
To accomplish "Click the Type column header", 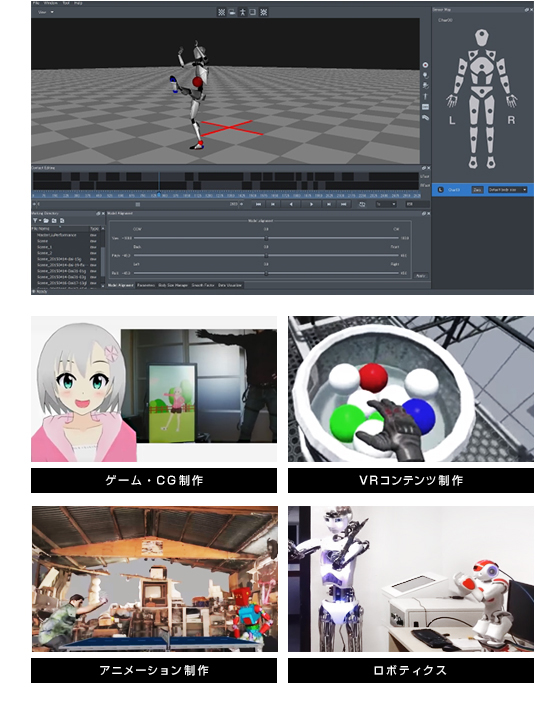I will pos(94,228).
